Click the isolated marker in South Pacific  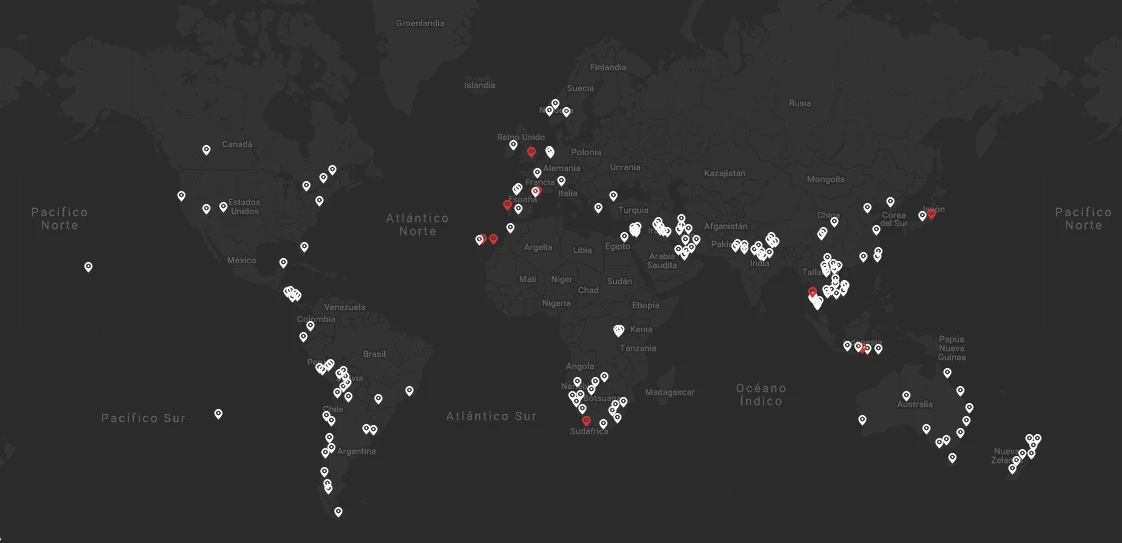[218, 414]
